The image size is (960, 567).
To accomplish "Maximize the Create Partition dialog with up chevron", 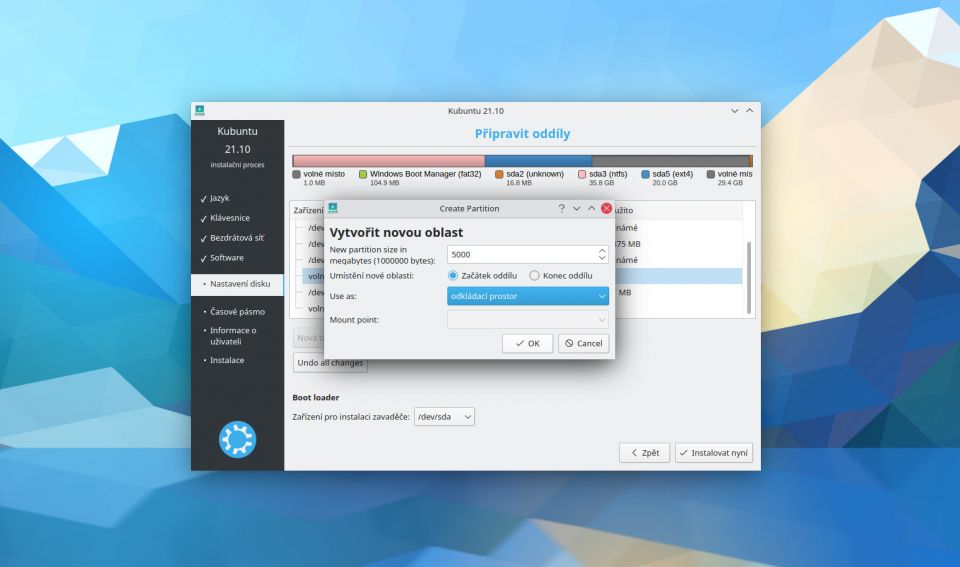I will (x=591, y=208).
